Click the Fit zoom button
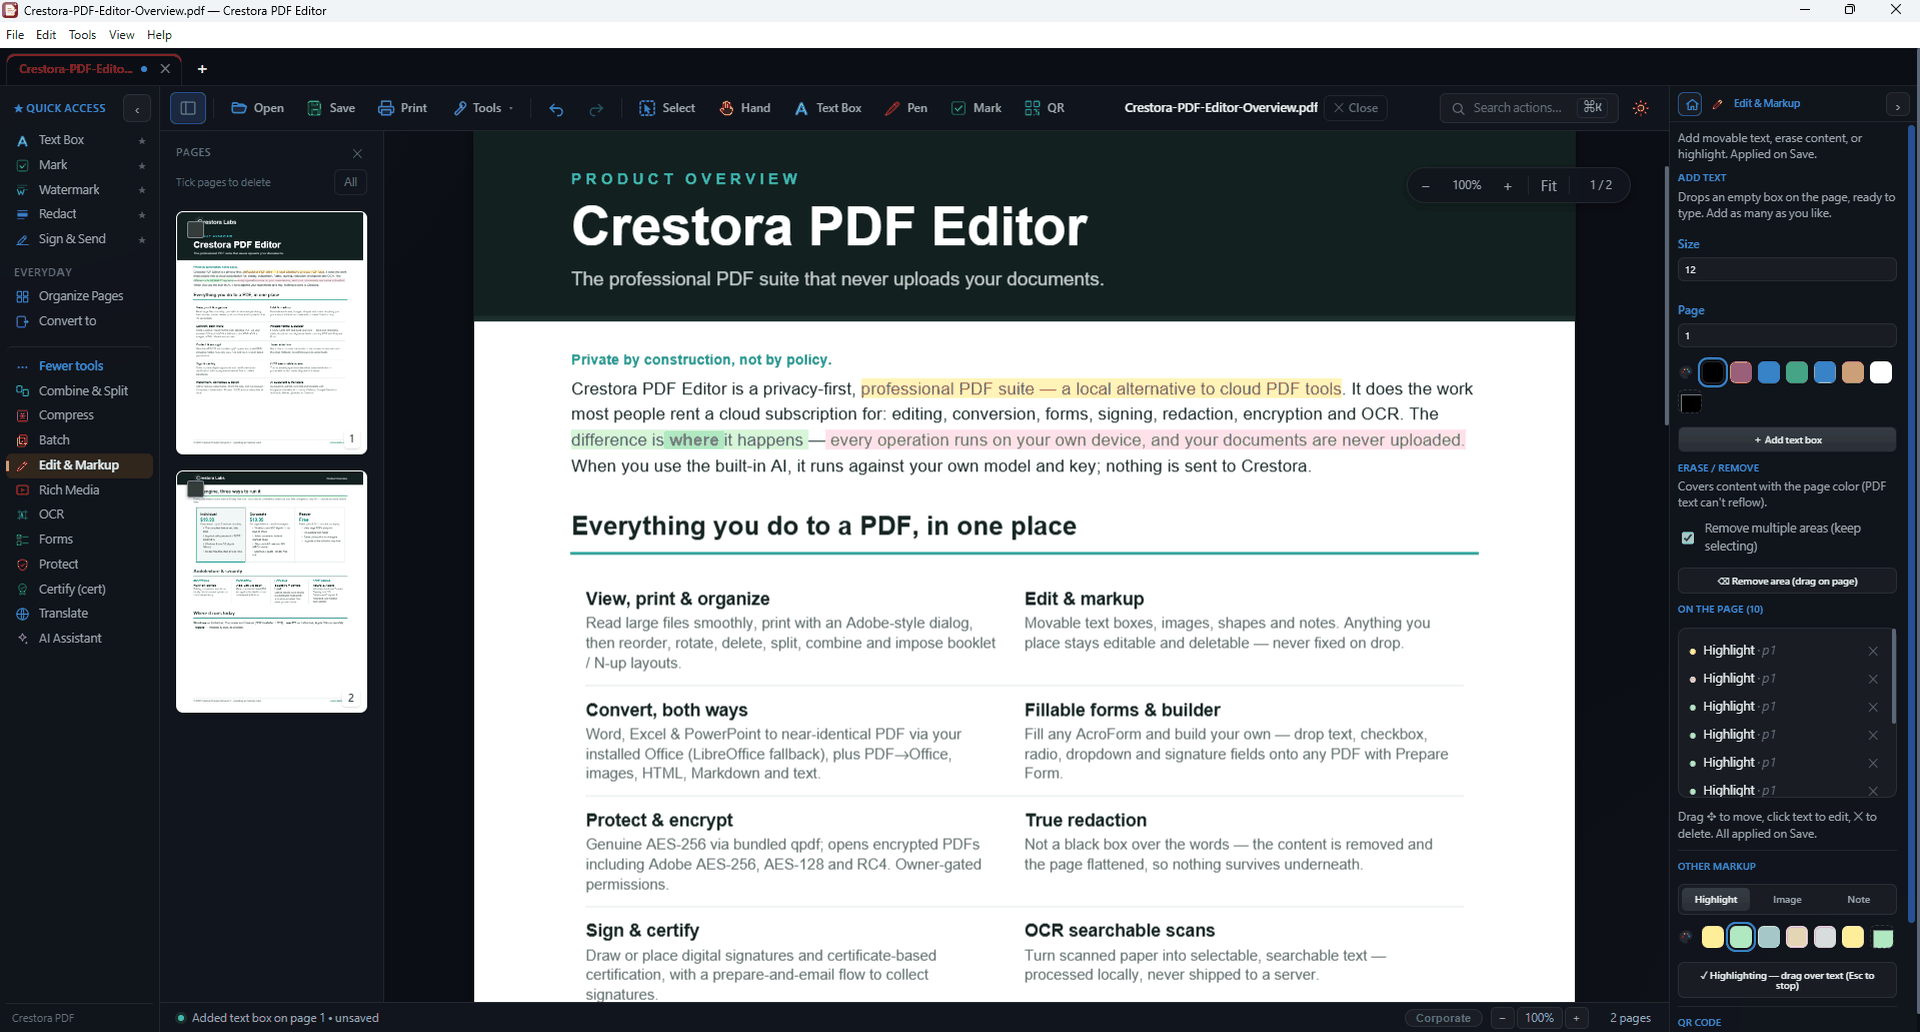The height and width of the screenshot is (1032, 1920). pos(1548,186)
